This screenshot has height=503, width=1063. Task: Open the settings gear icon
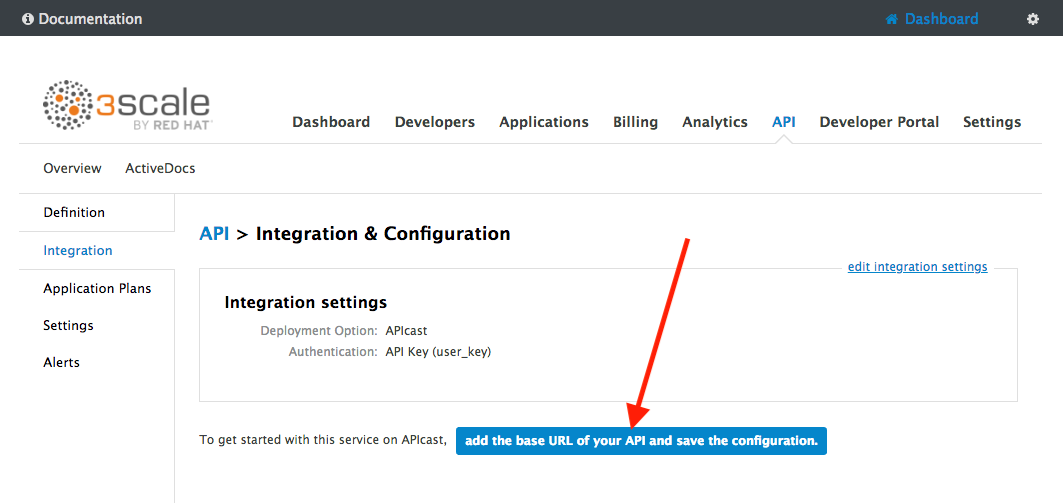(x=1032, y=19)
